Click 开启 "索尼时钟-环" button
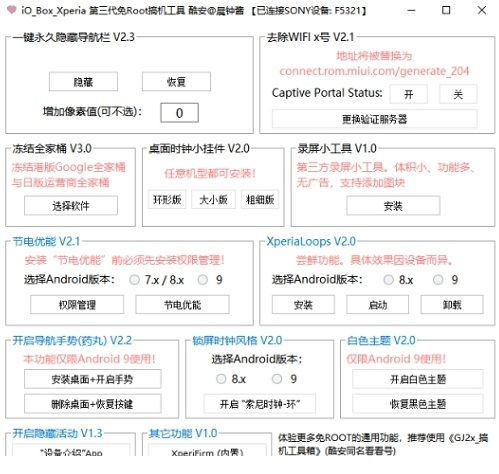 pos(260,404)
